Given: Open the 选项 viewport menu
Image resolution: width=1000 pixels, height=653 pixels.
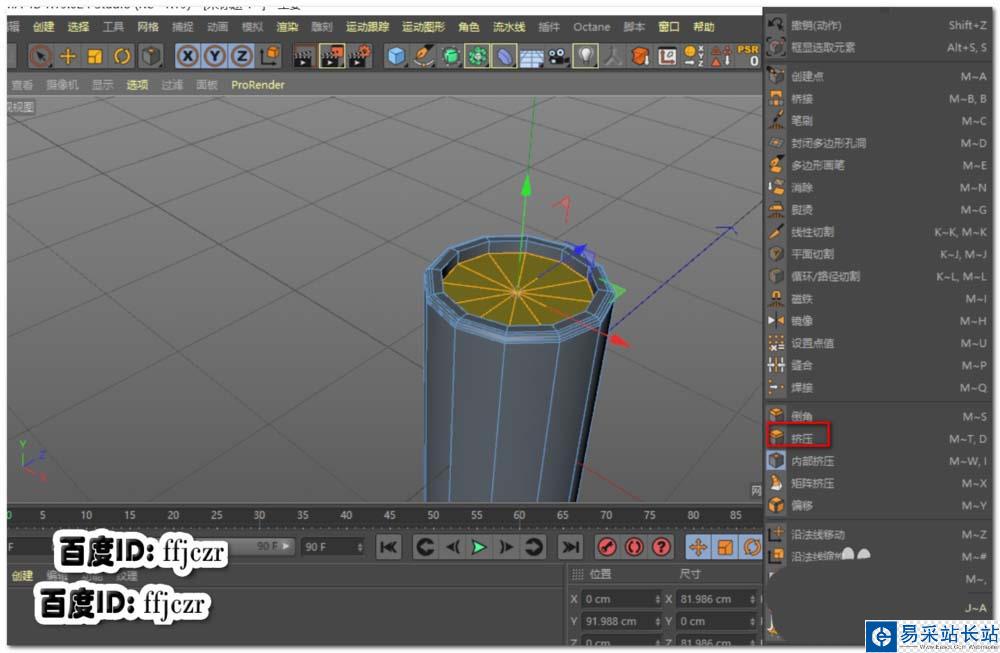Looking at the screenshot, I should 137,85.
